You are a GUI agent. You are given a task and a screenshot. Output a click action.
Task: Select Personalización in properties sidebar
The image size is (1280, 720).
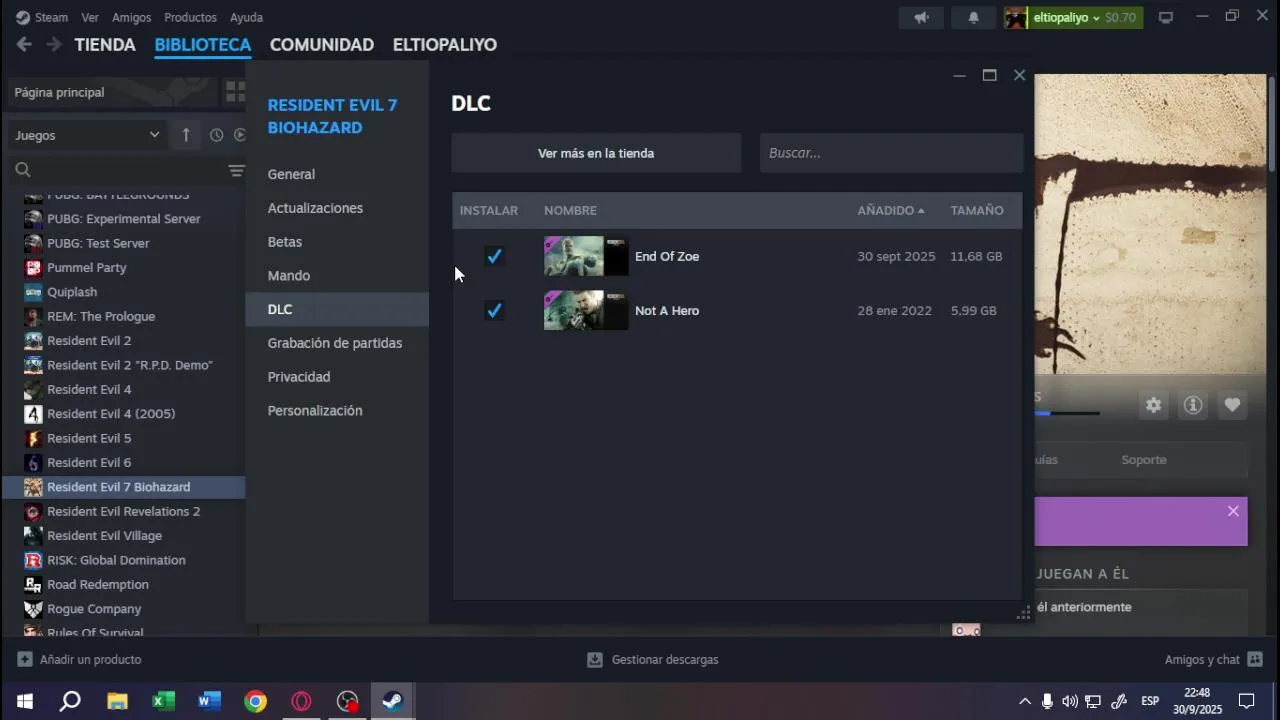[x=337, y=411]
